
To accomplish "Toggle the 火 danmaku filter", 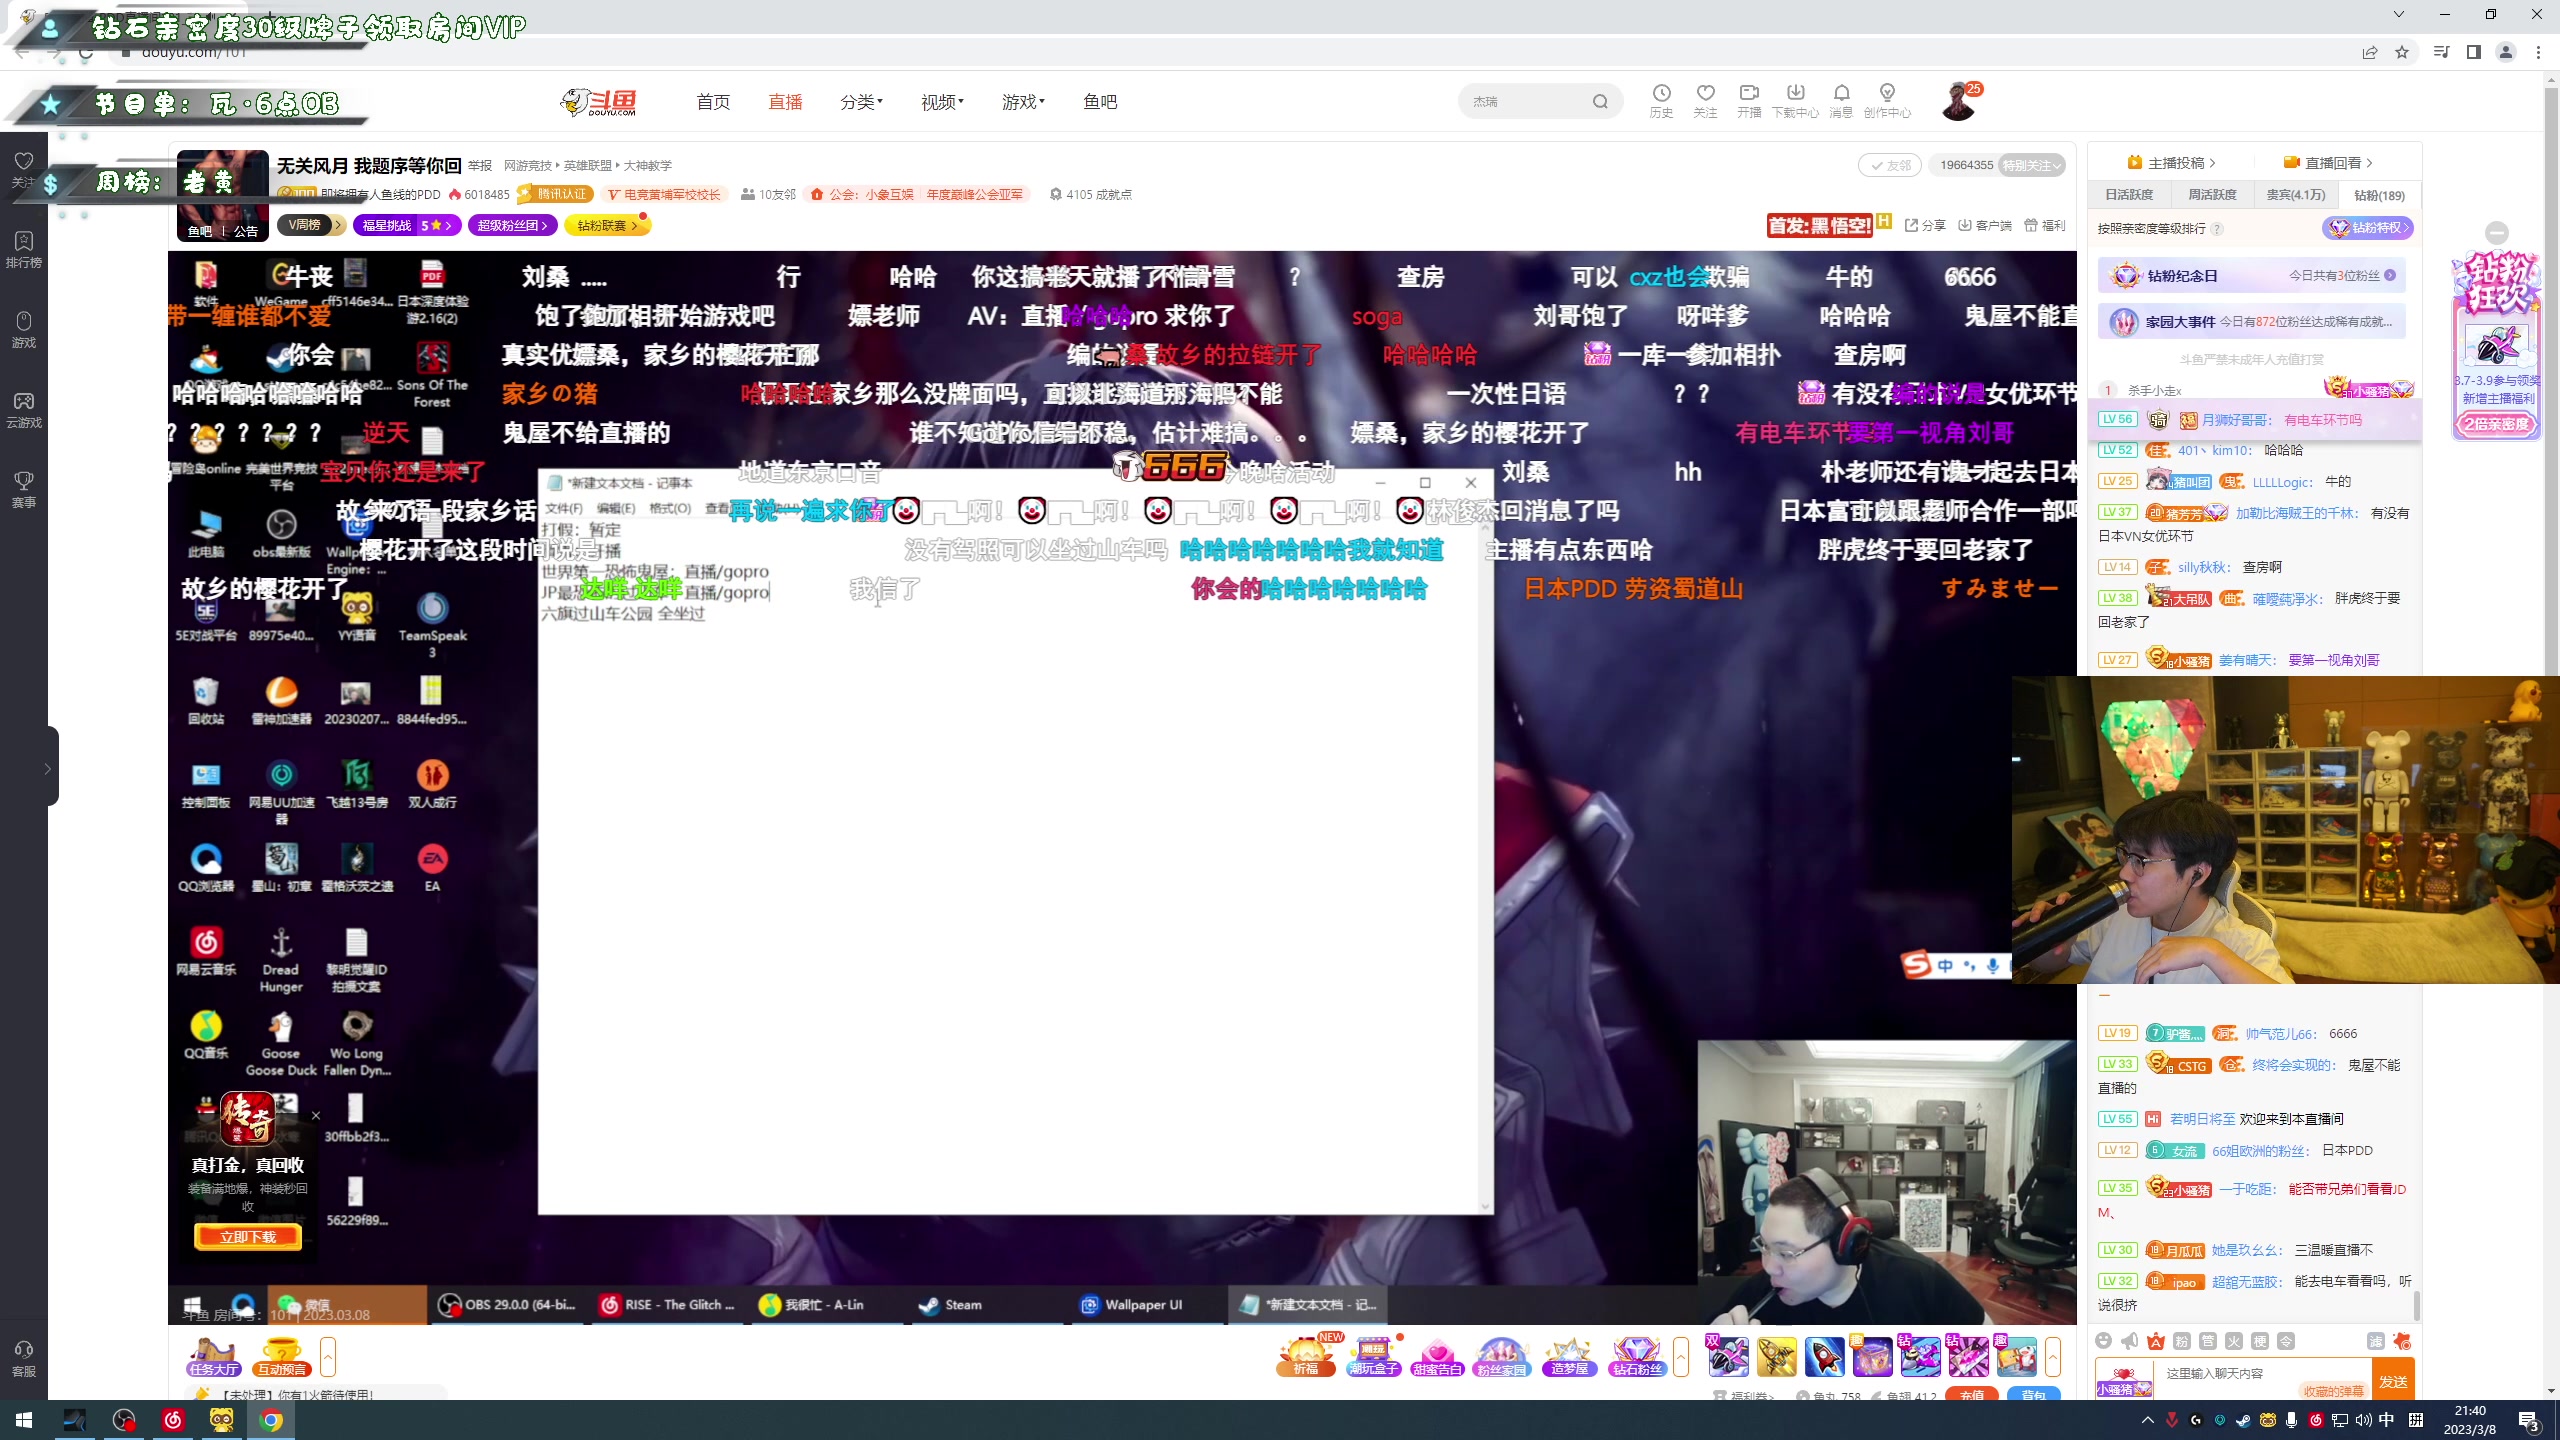I will [2233, 1342].
